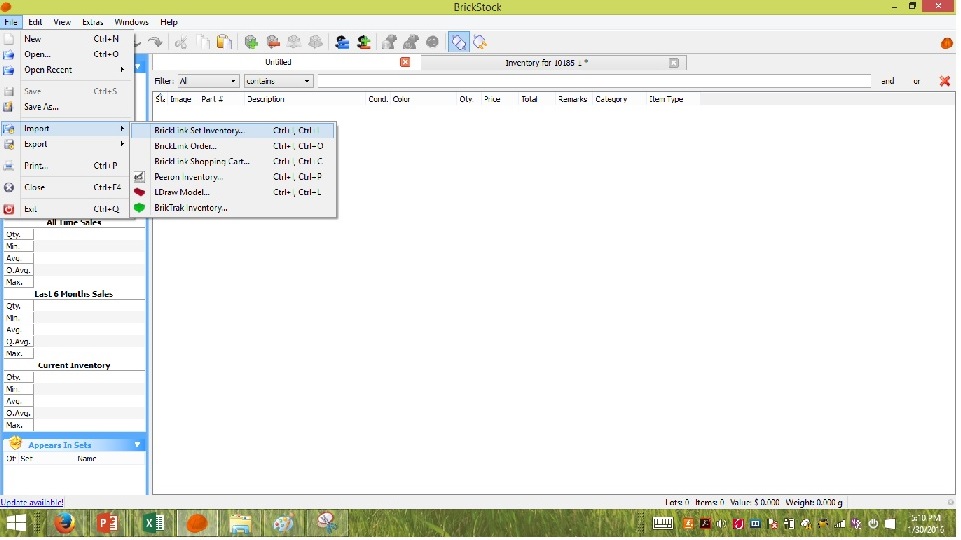Sort by the Item Type column header
Screen dimensions: 961x540
pos(672,99)
